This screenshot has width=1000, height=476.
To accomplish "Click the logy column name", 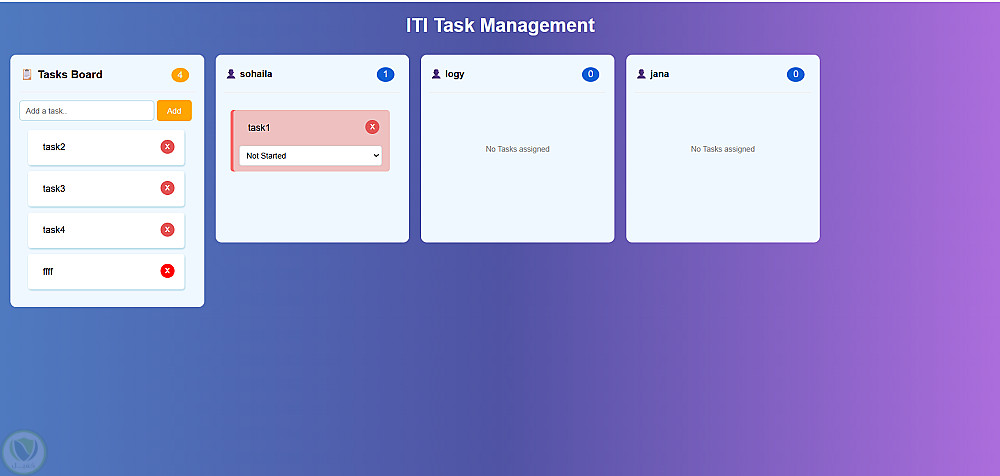I will (455, 74).
